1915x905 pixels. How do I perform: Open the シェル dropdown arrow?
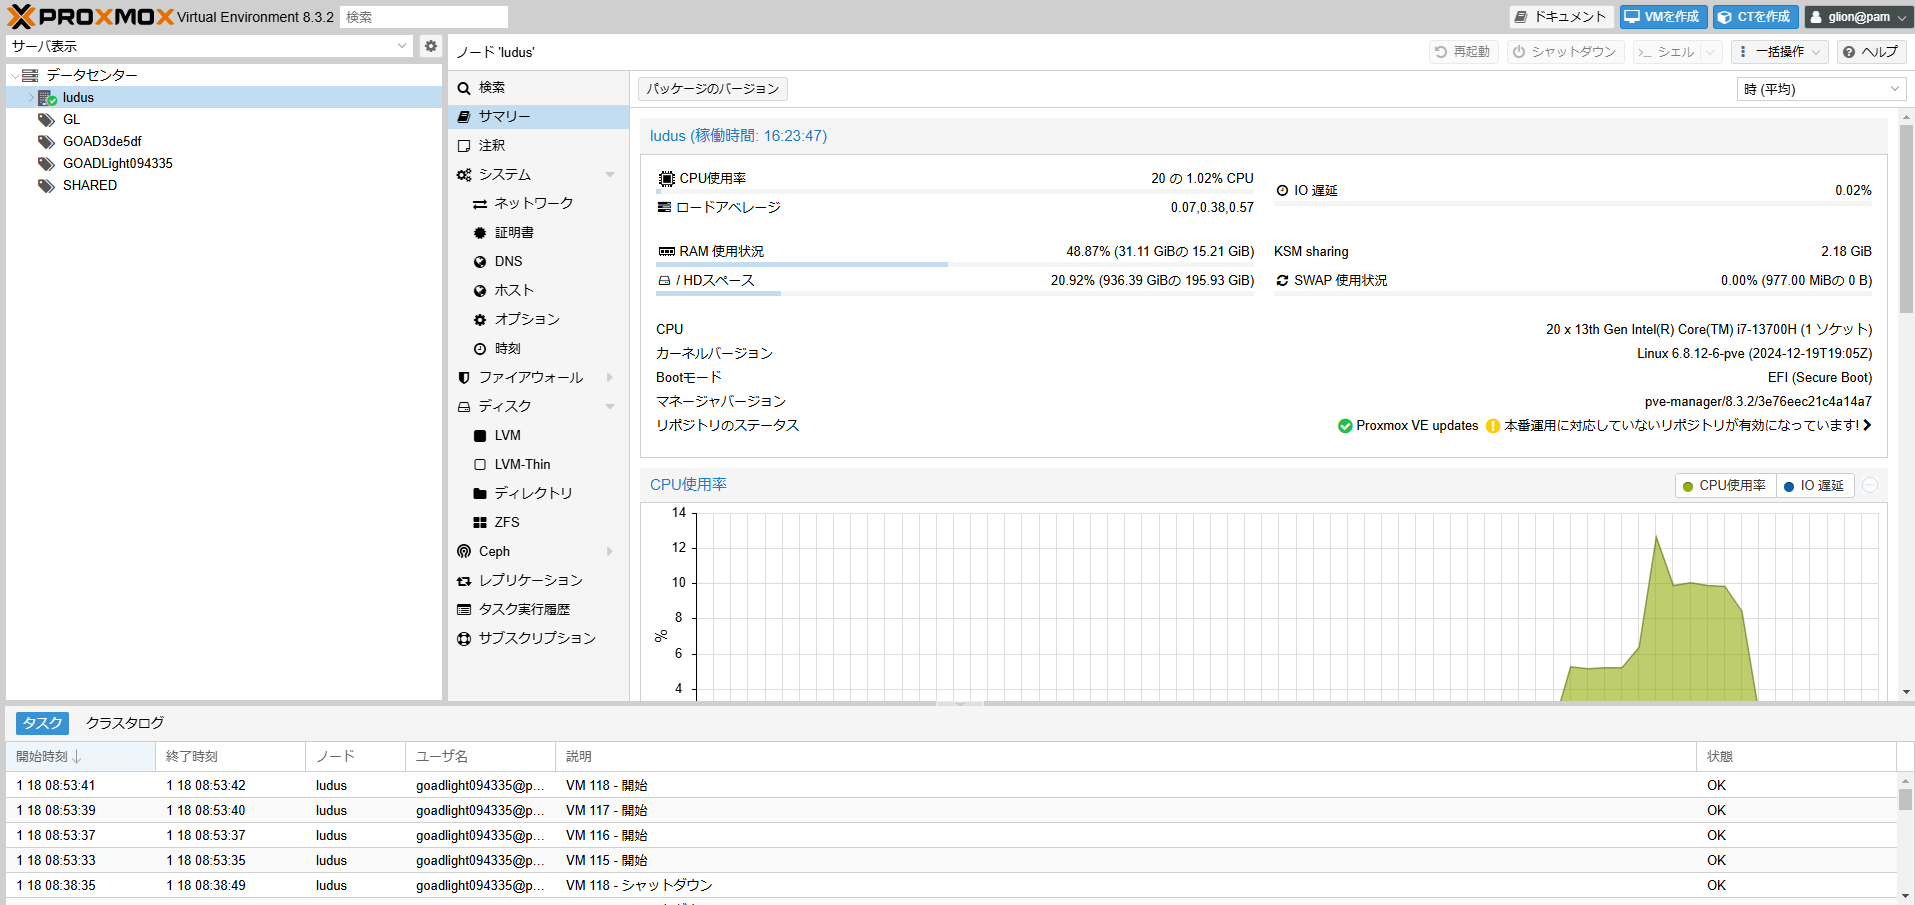(1710, 52)
